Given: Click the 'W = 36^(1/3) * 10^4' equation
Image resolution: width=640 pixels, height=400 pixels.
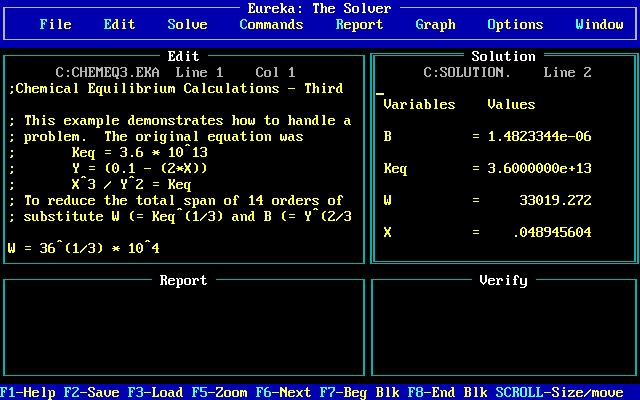Looking at the screenshot, I should (x=84, y=248).
